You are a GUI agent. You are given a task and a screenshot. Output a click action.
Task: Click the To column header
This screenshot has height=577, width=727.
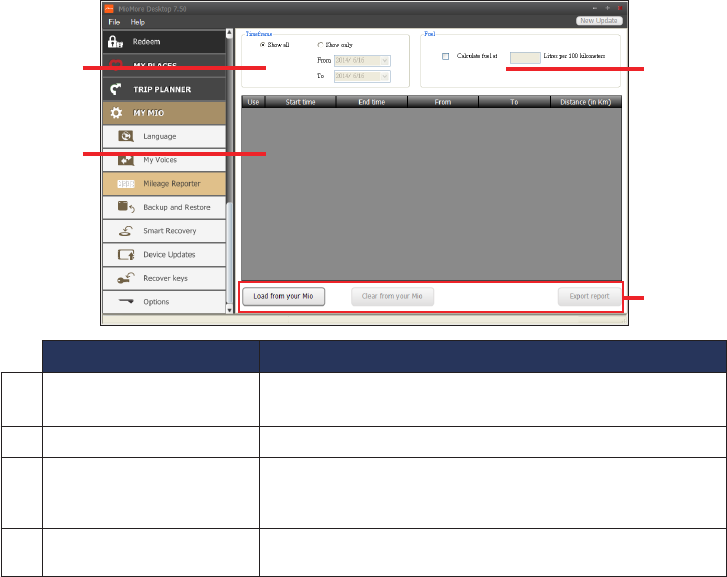click(514, 102)
